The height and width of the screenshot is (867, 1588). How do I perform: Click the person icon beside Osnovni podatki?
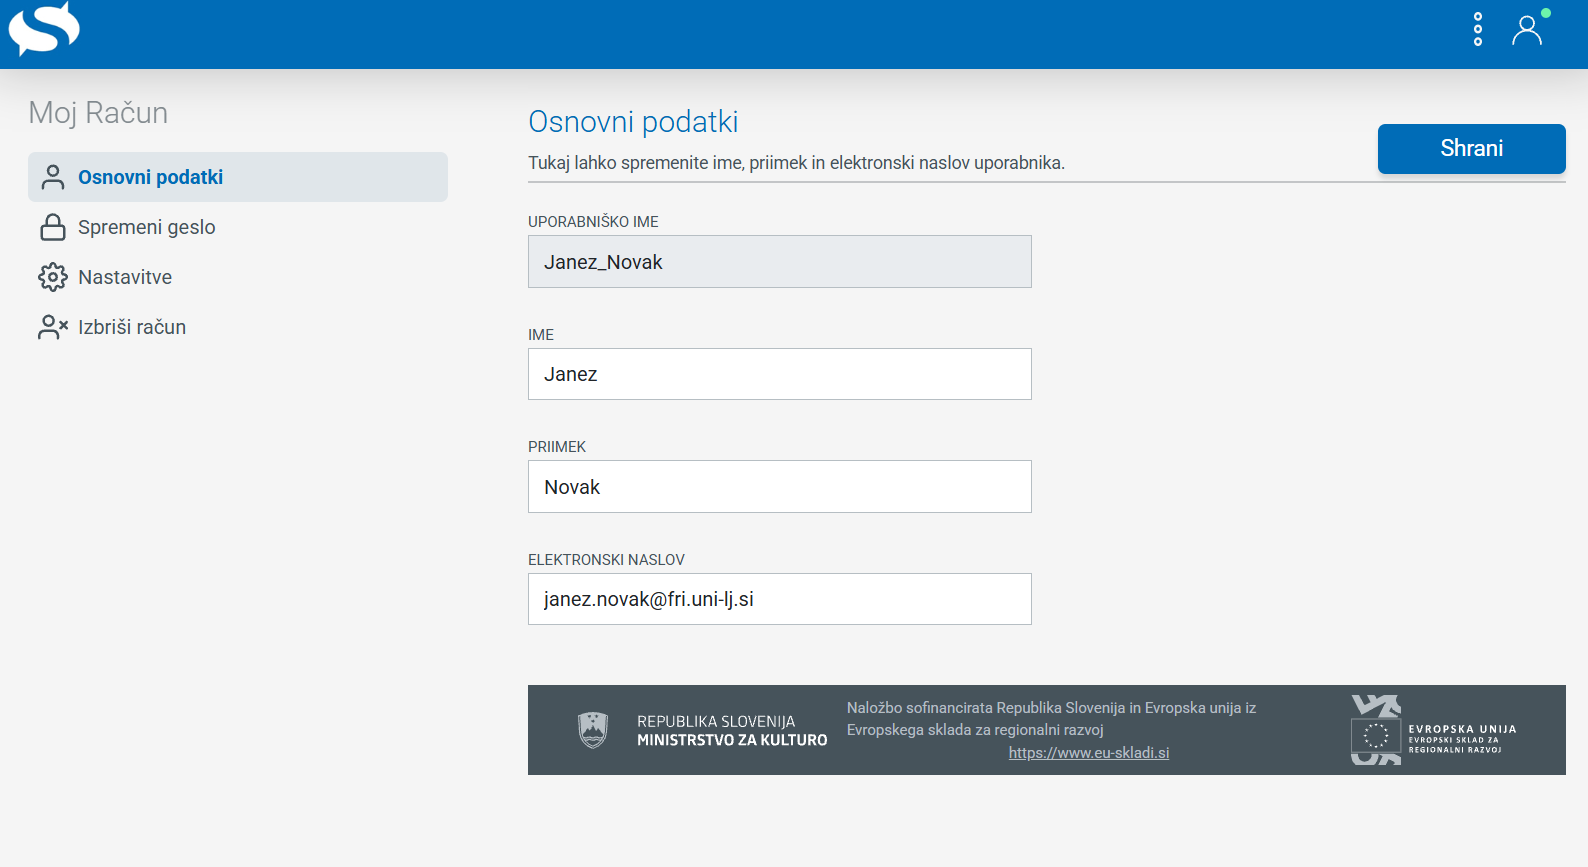53,177
